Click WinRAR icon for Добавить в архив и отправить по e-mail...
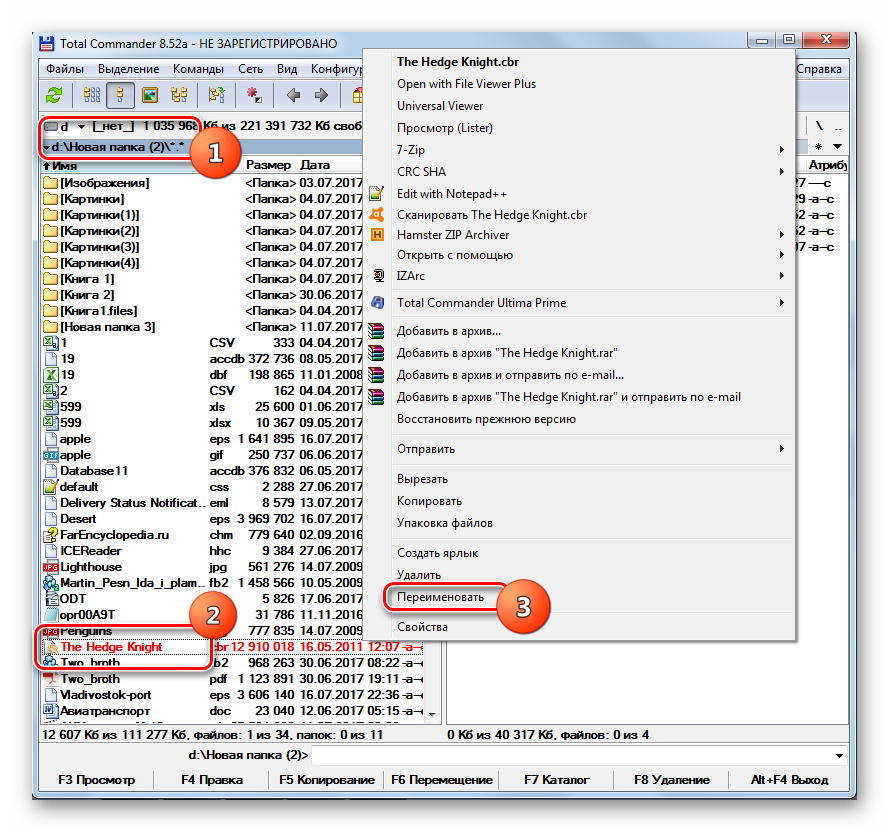This screenshot has height=832, width=889. [376, 375]
